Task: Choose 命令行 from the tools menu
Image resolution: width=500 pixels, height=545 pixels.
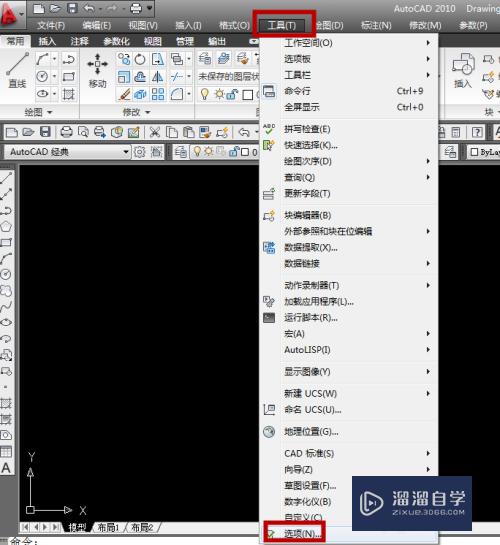Action: pos(349,91)
